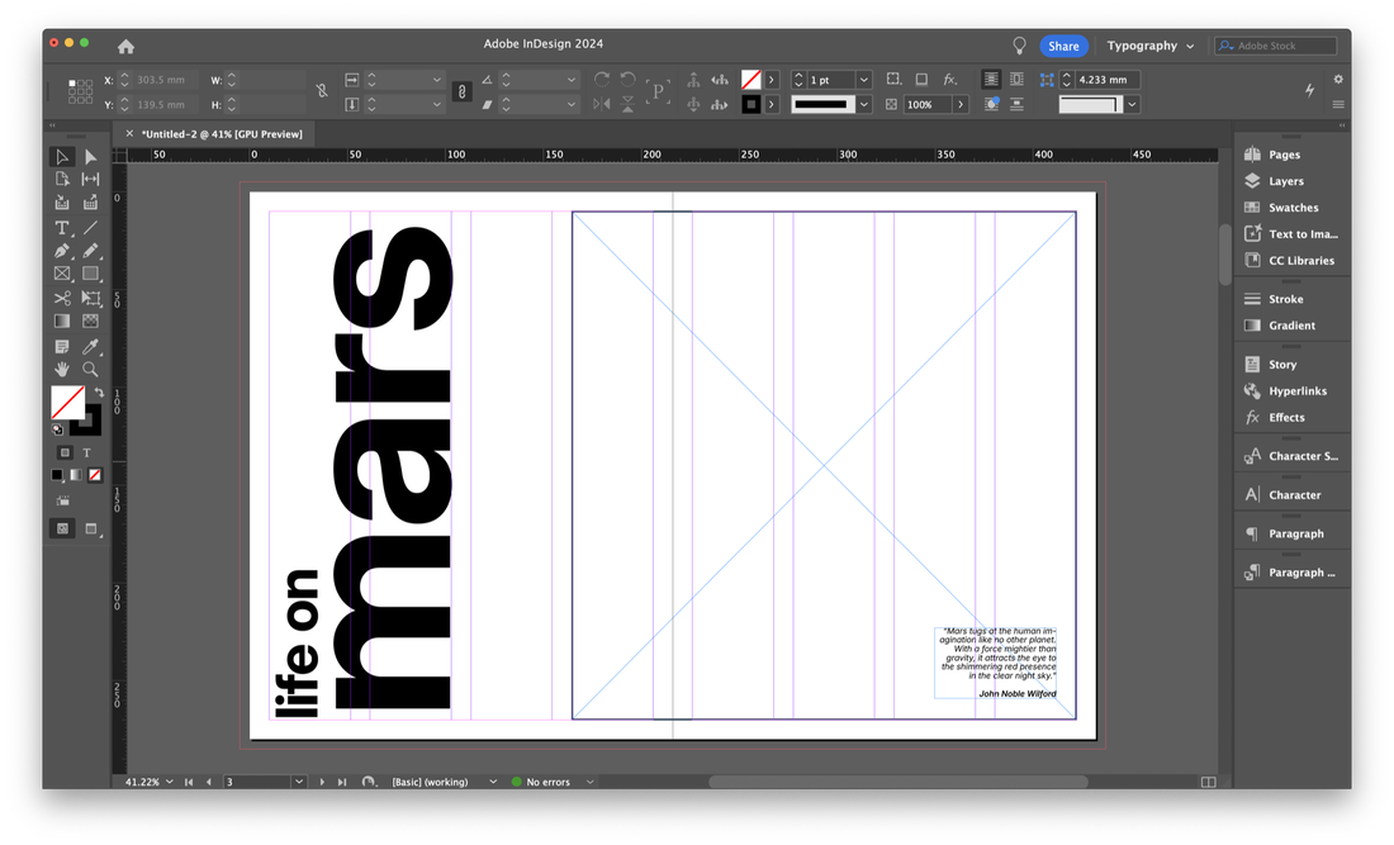Click the fill None swatch in control bar
The width and height of the screenshot is (1394, 845).
[x=751, y=79]
